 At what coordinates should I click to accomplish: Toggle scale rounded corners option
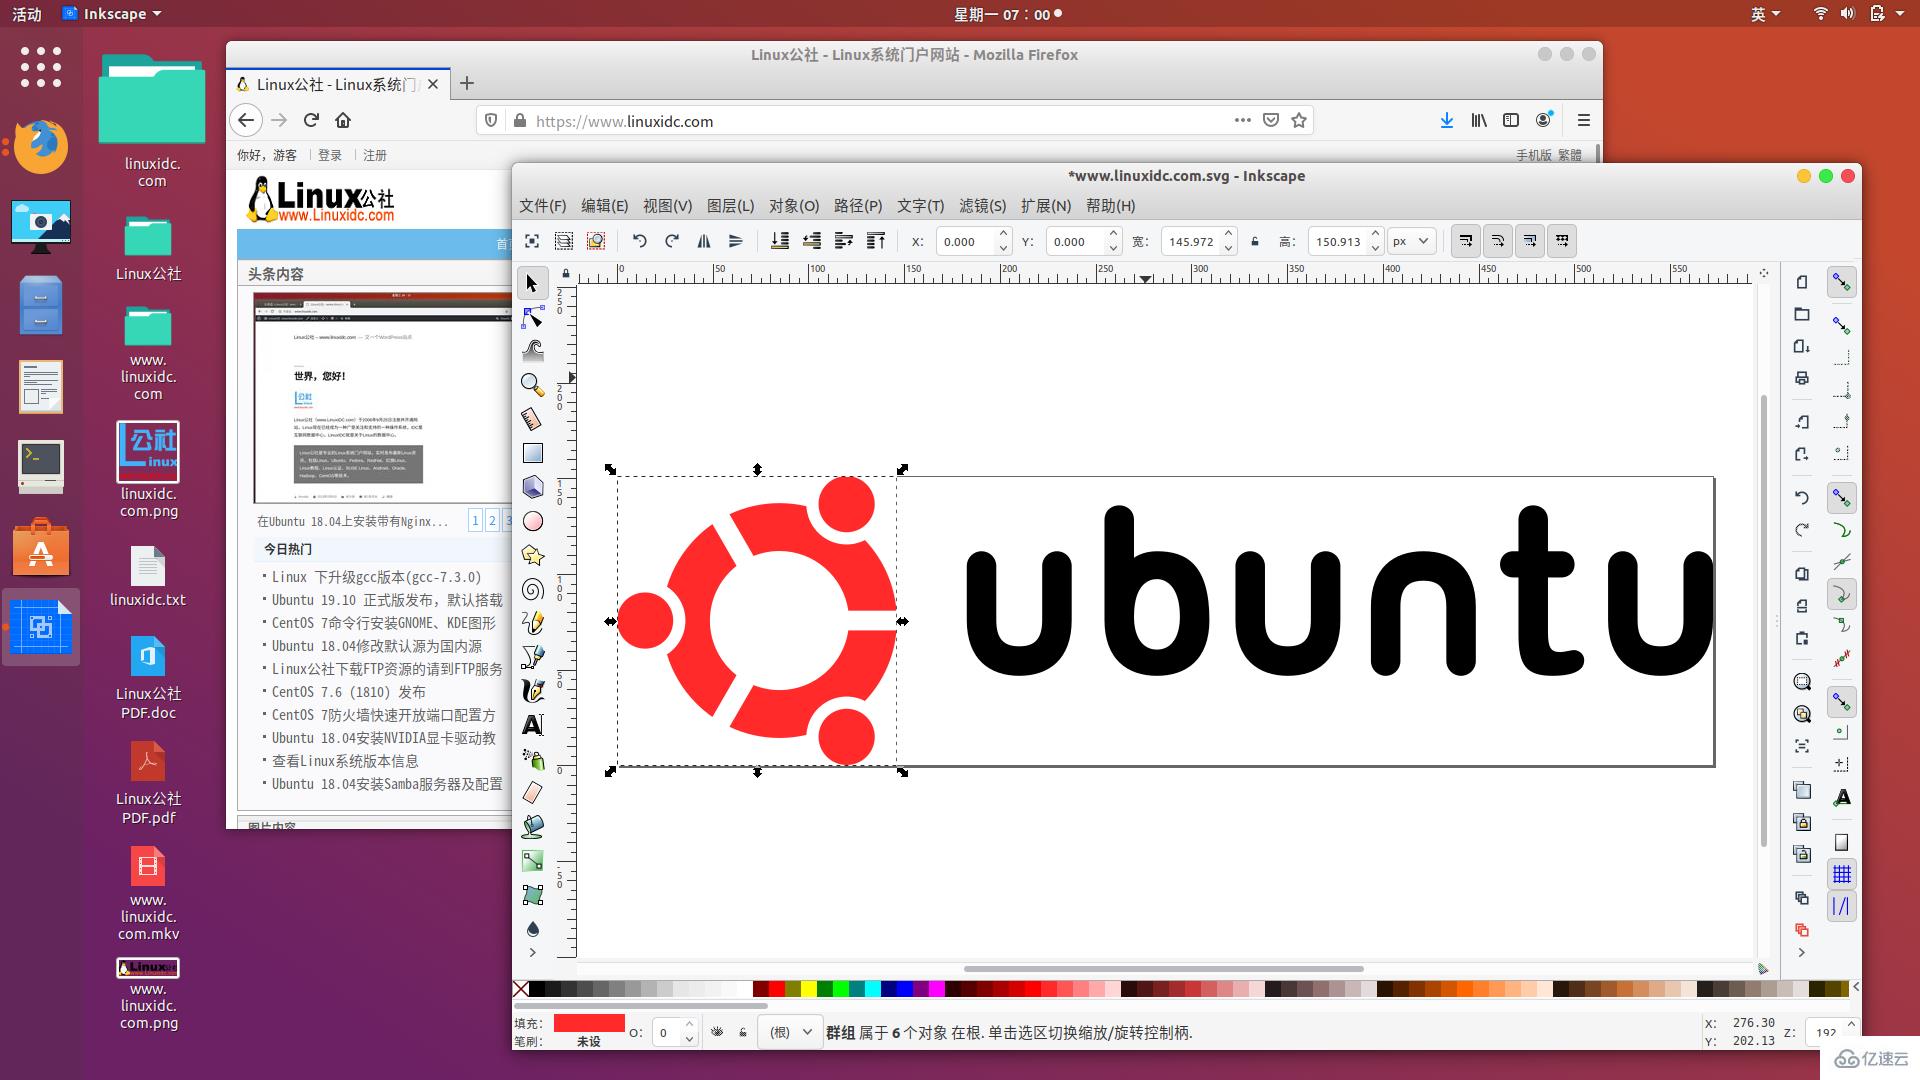click(1498, 241)
